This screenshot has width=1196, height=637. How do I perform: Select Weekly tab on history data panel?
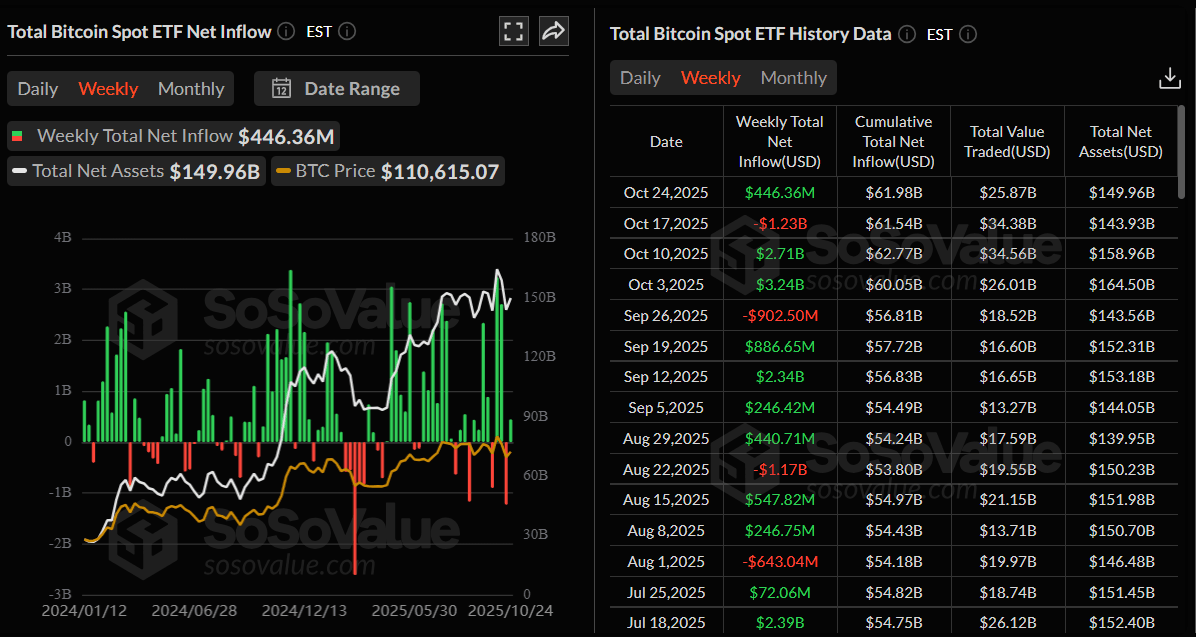point(710,77)
